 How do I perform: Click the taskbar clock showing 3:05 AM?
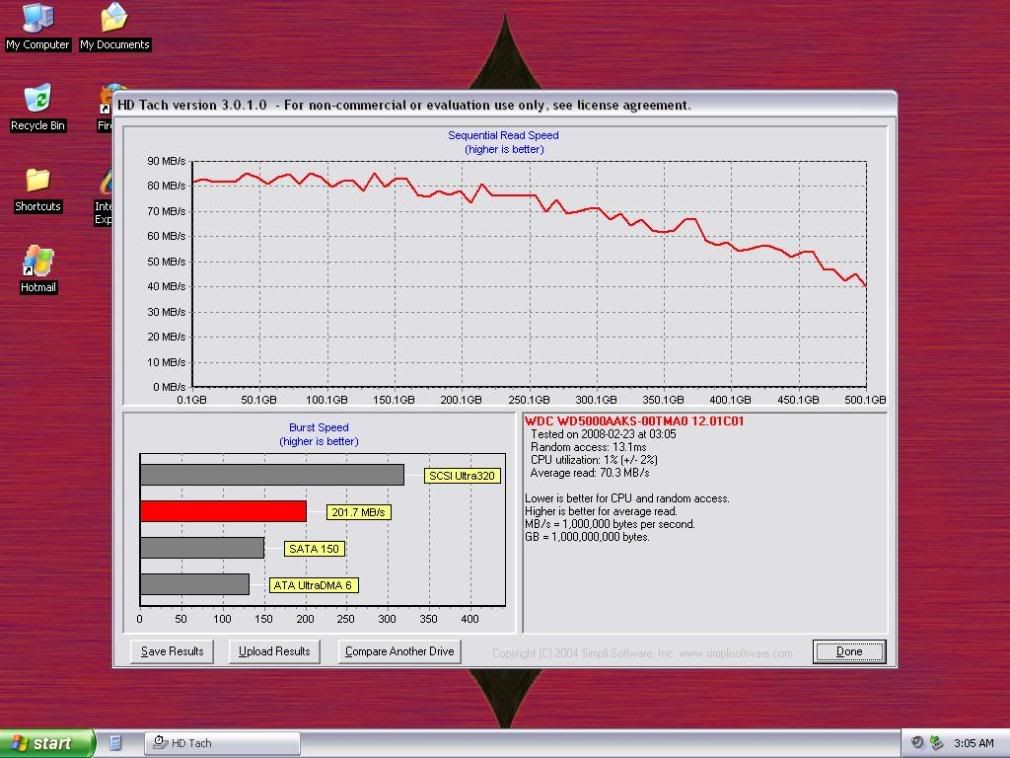click(x=973, y=743)
